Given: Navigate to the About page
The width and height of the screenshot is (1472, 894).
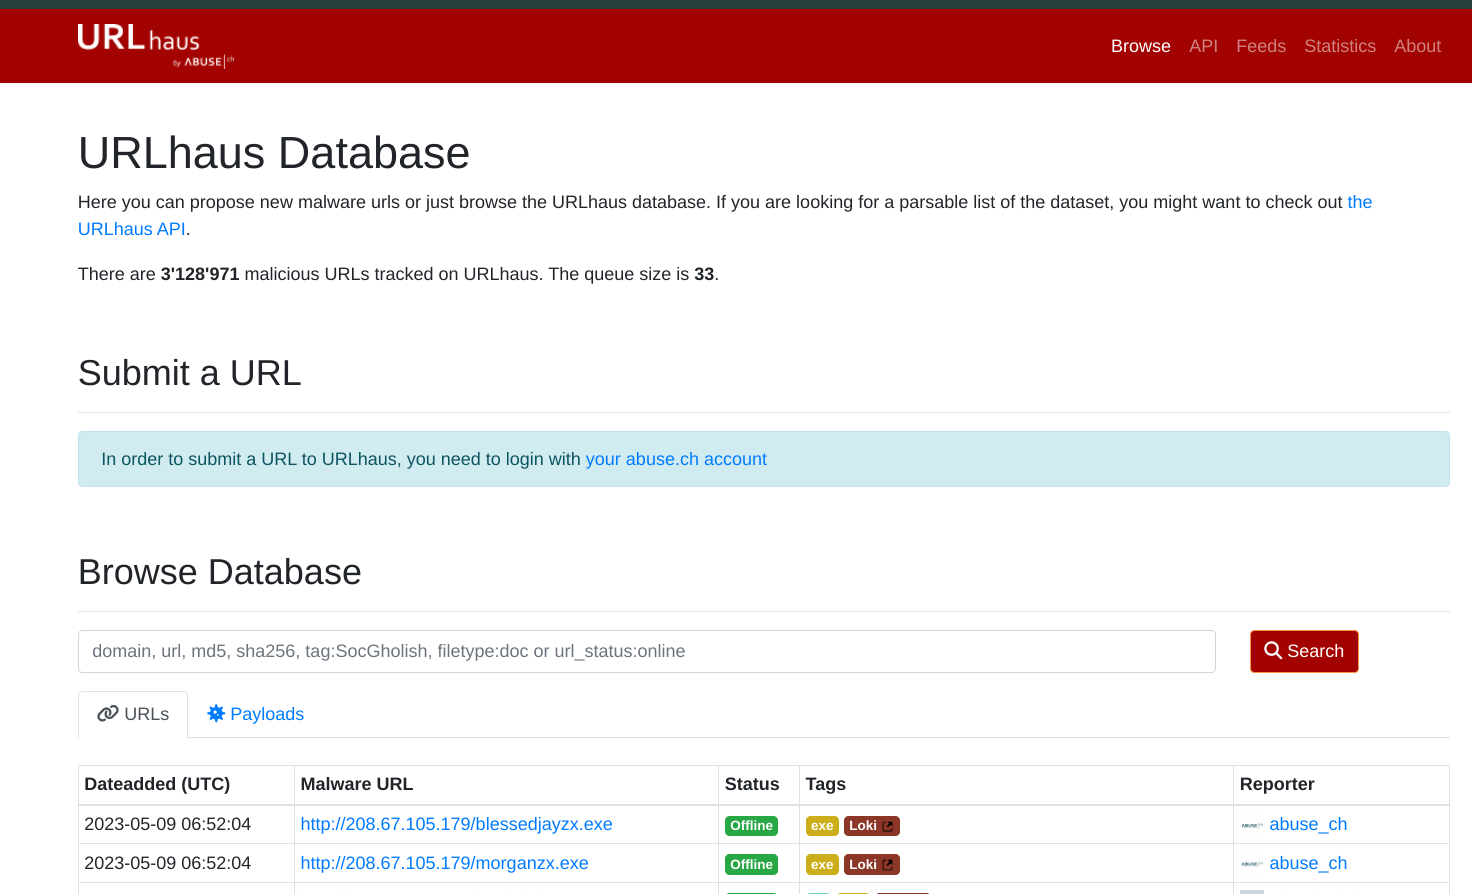Looking at the screenshot, I should tap(1417, 46).
